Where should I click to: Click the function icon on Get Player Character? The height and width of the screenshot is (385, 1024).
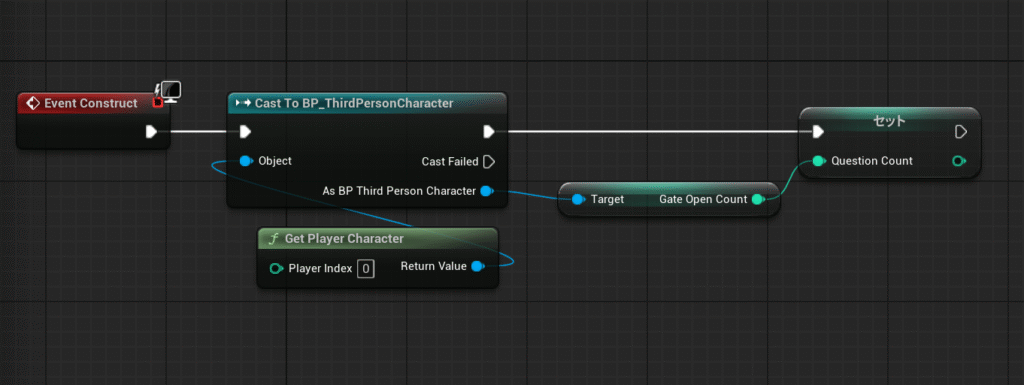coord(274,239)
